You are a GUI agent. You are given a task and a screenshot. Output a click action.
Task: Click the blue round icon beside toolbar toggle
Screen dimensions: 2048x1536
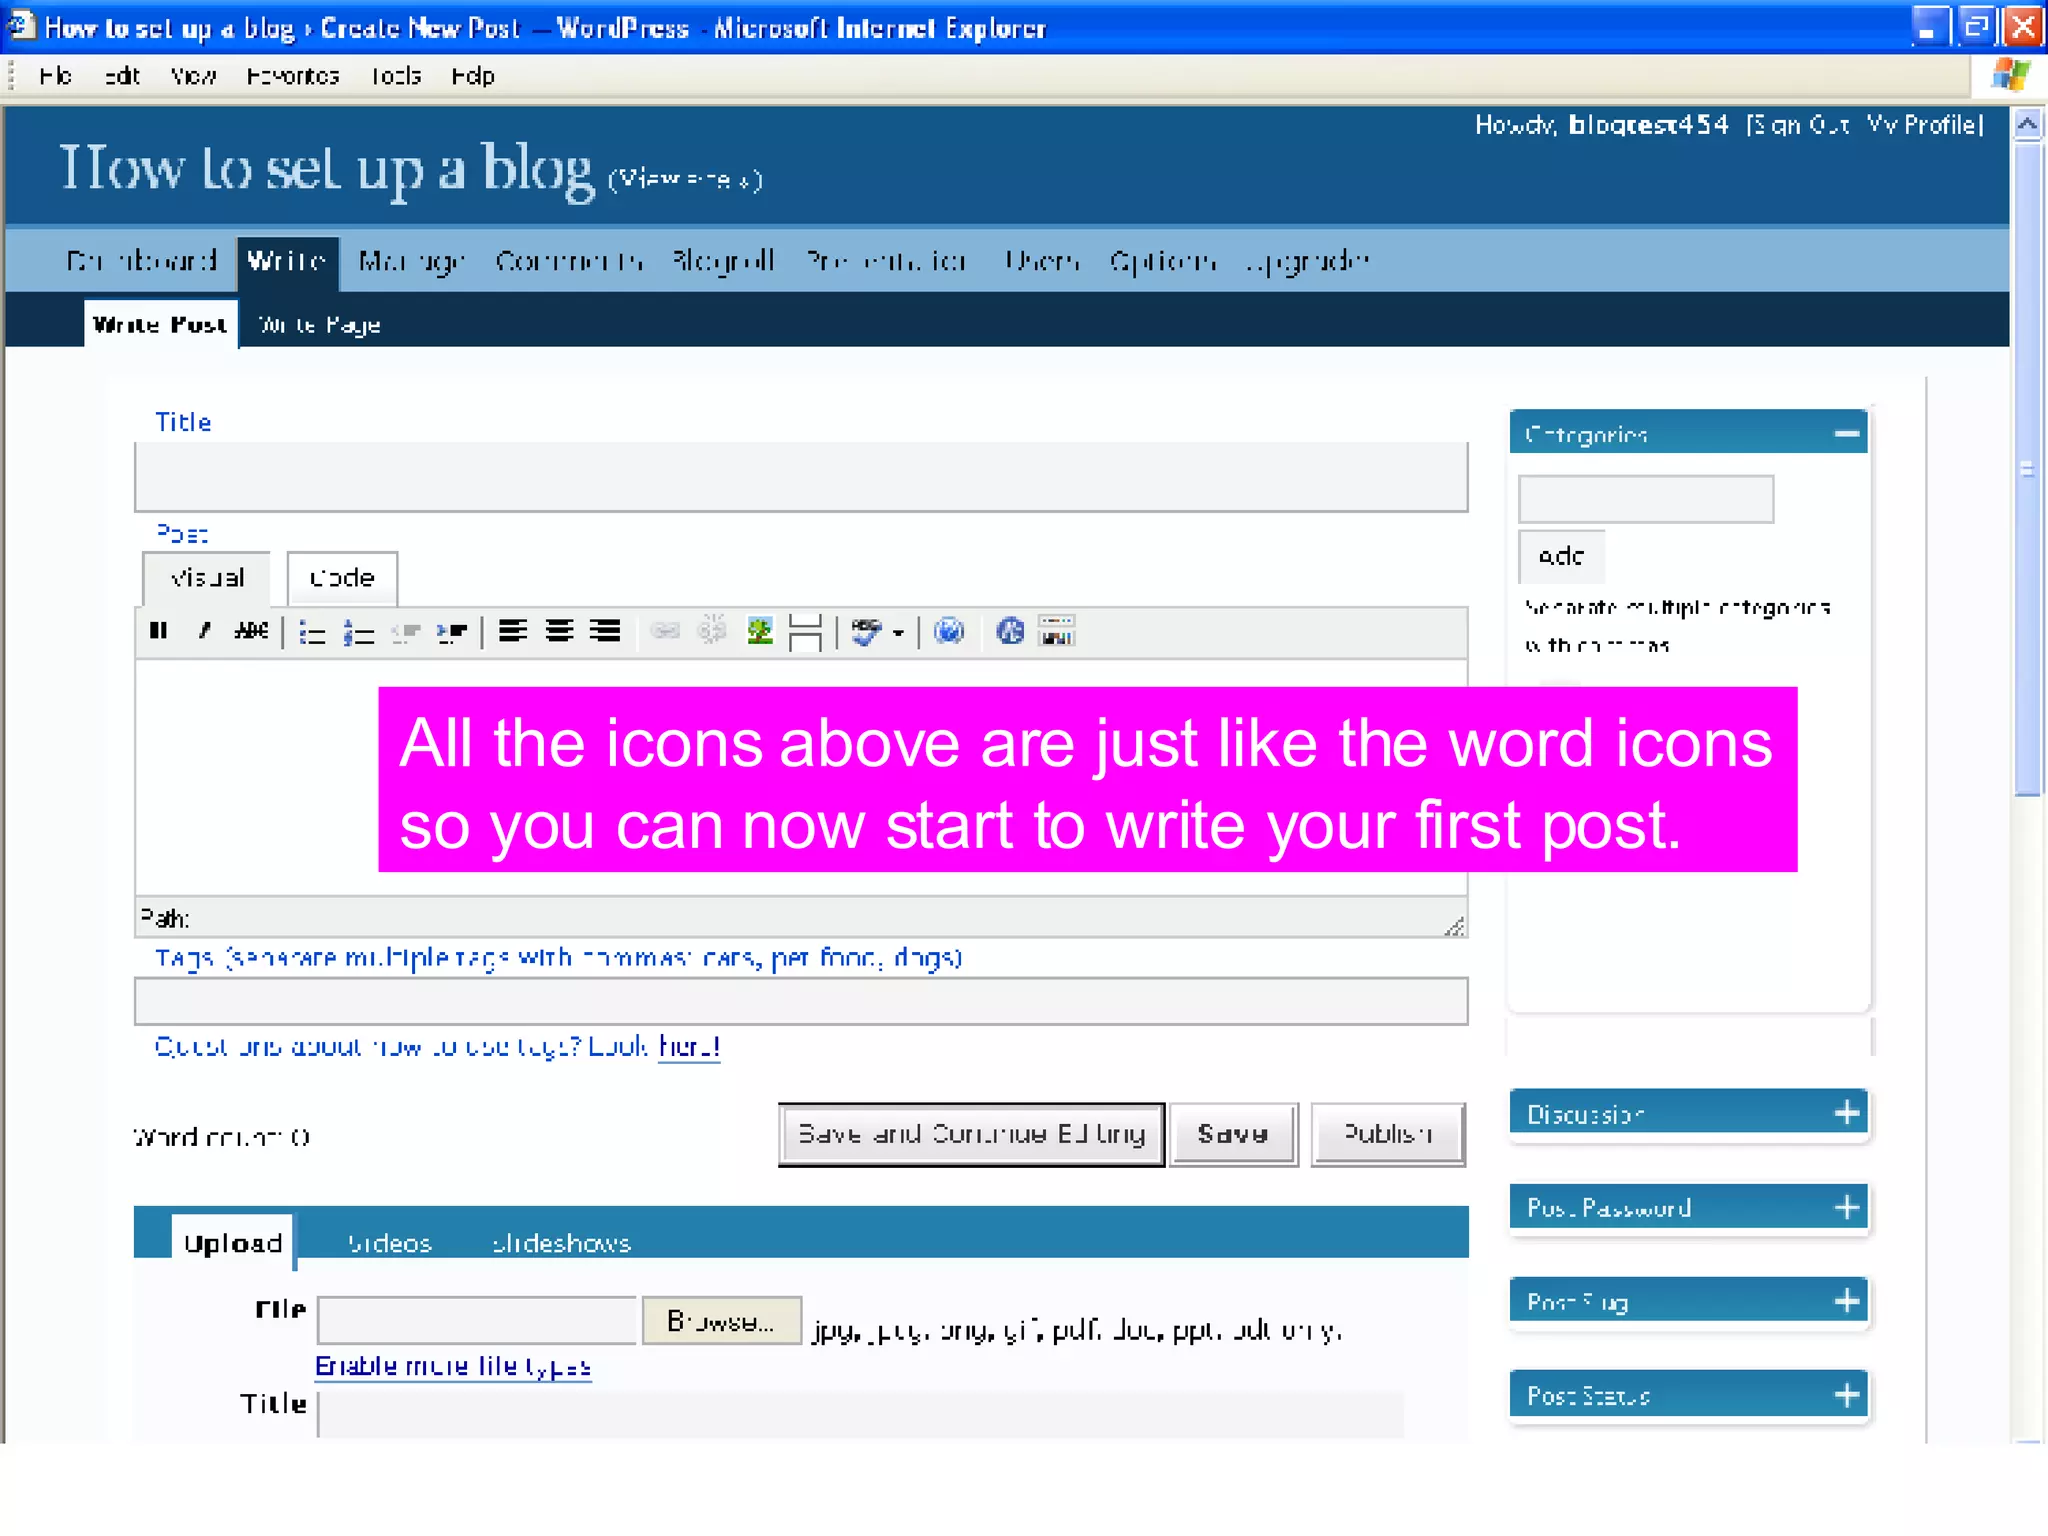pos(1010,631)
